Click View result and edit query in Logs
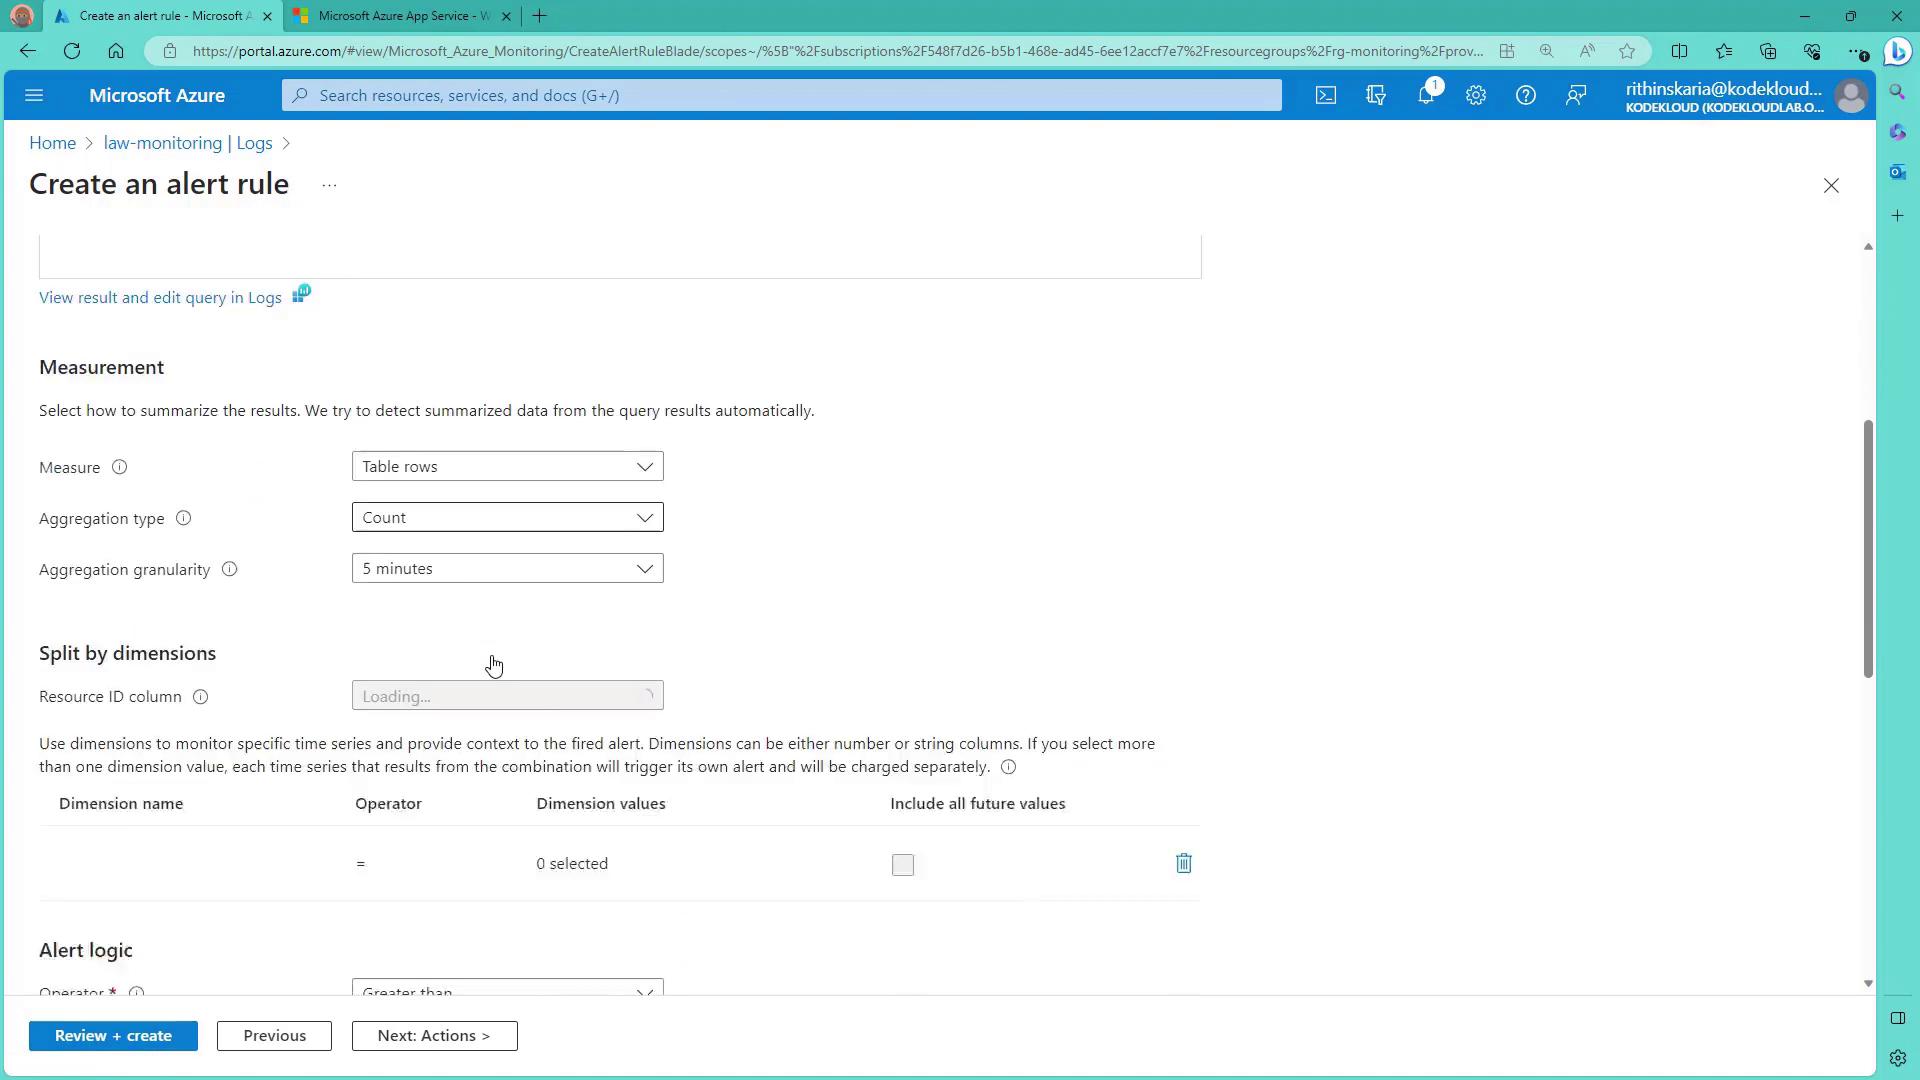The image size is (1920, 1080). (x=160, y=298)
